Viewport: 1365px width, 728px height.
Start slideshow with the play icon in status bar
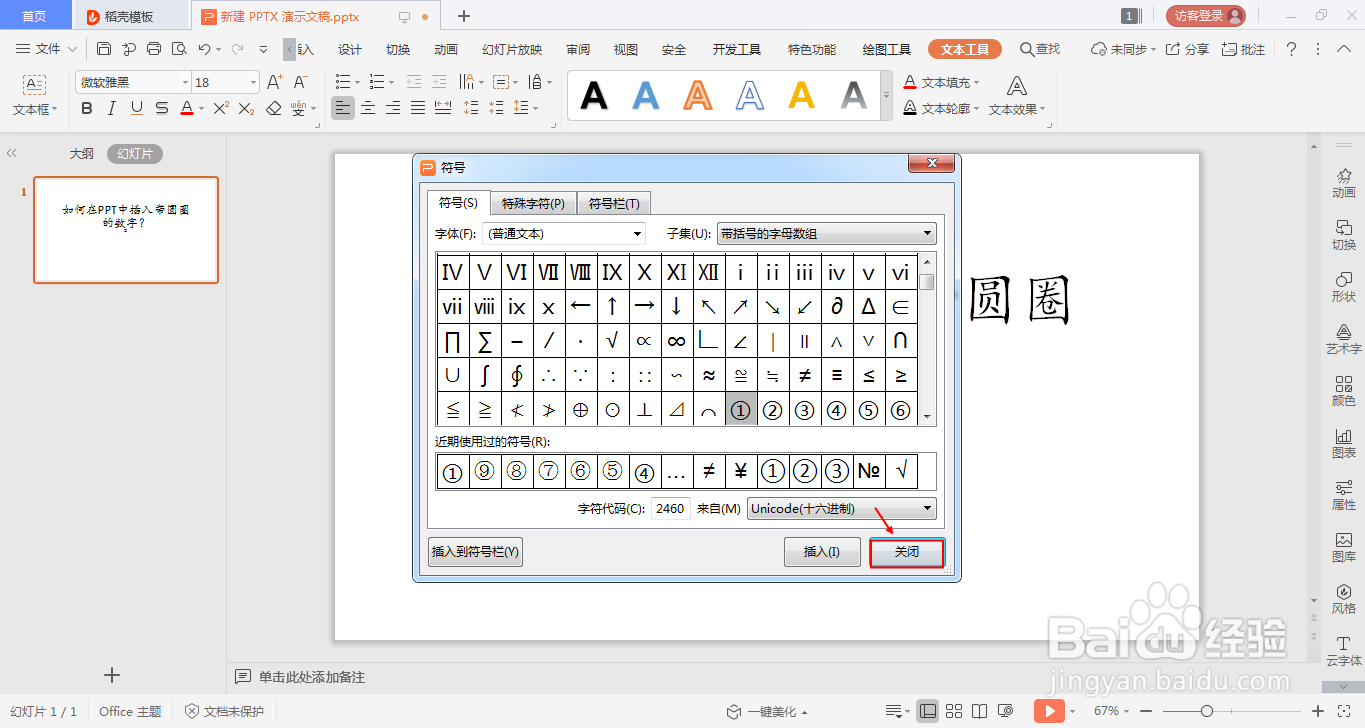[1050, 711]
